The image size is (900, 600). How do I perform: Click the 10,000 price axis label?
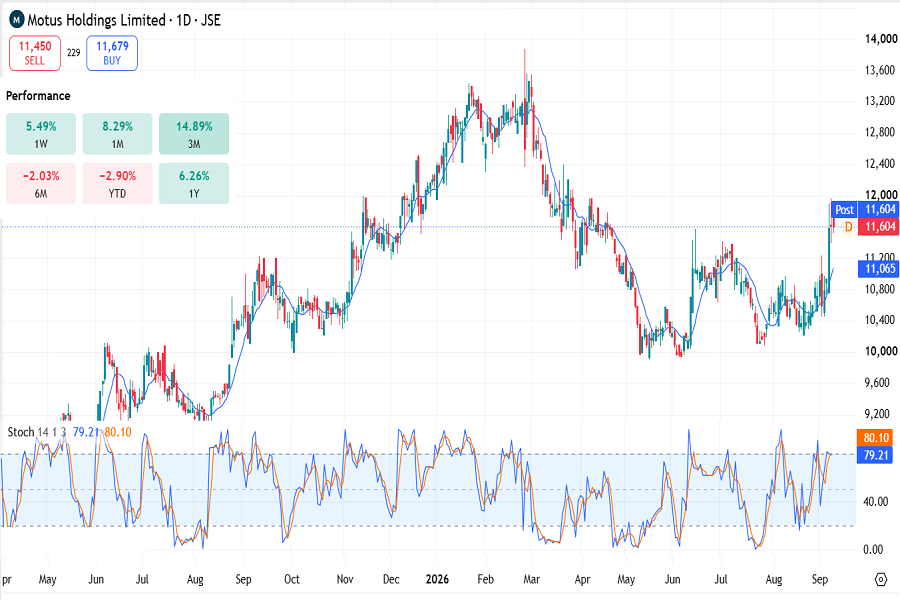[x=881, y=351]
